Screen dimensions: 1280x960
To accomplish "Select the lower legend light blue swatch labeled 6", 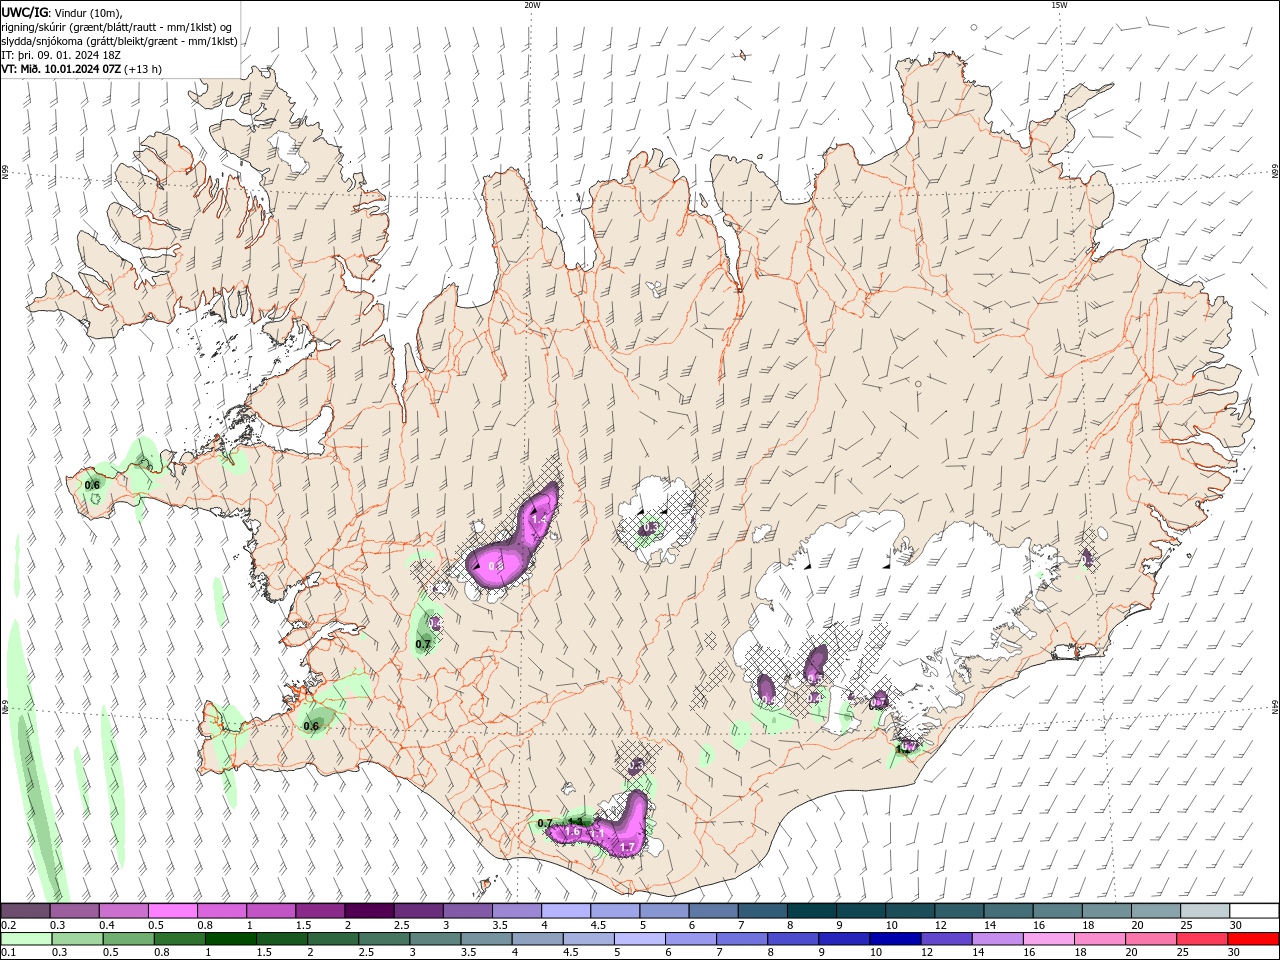I will tap(691, 939).
